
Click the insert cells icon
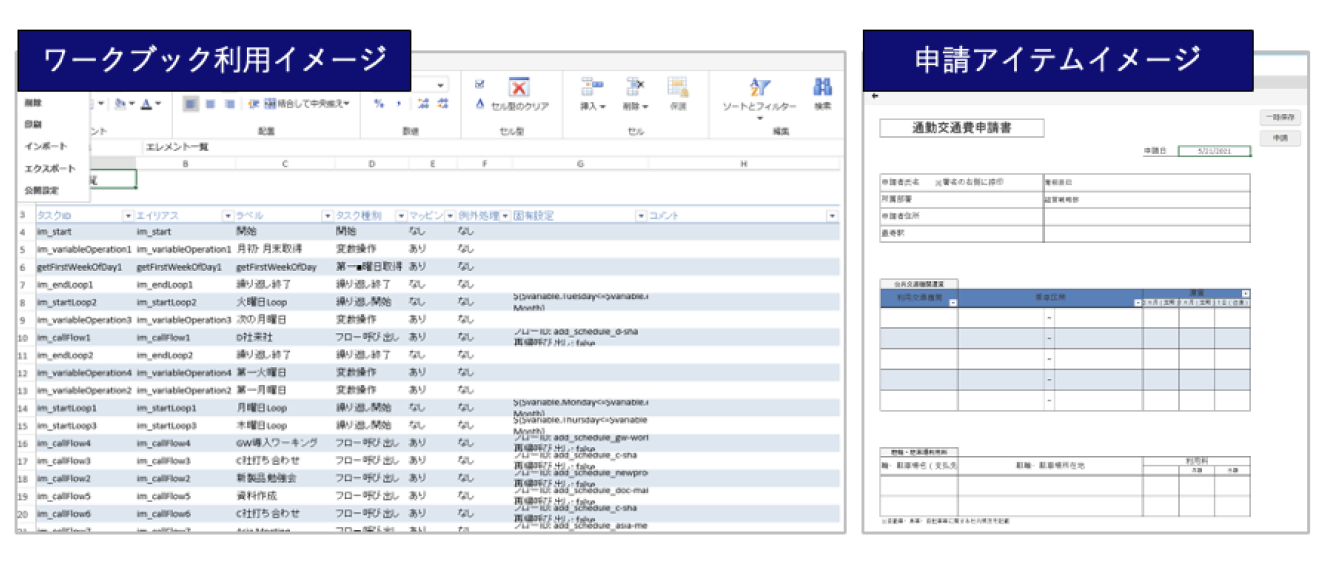[x=592, y=87]
